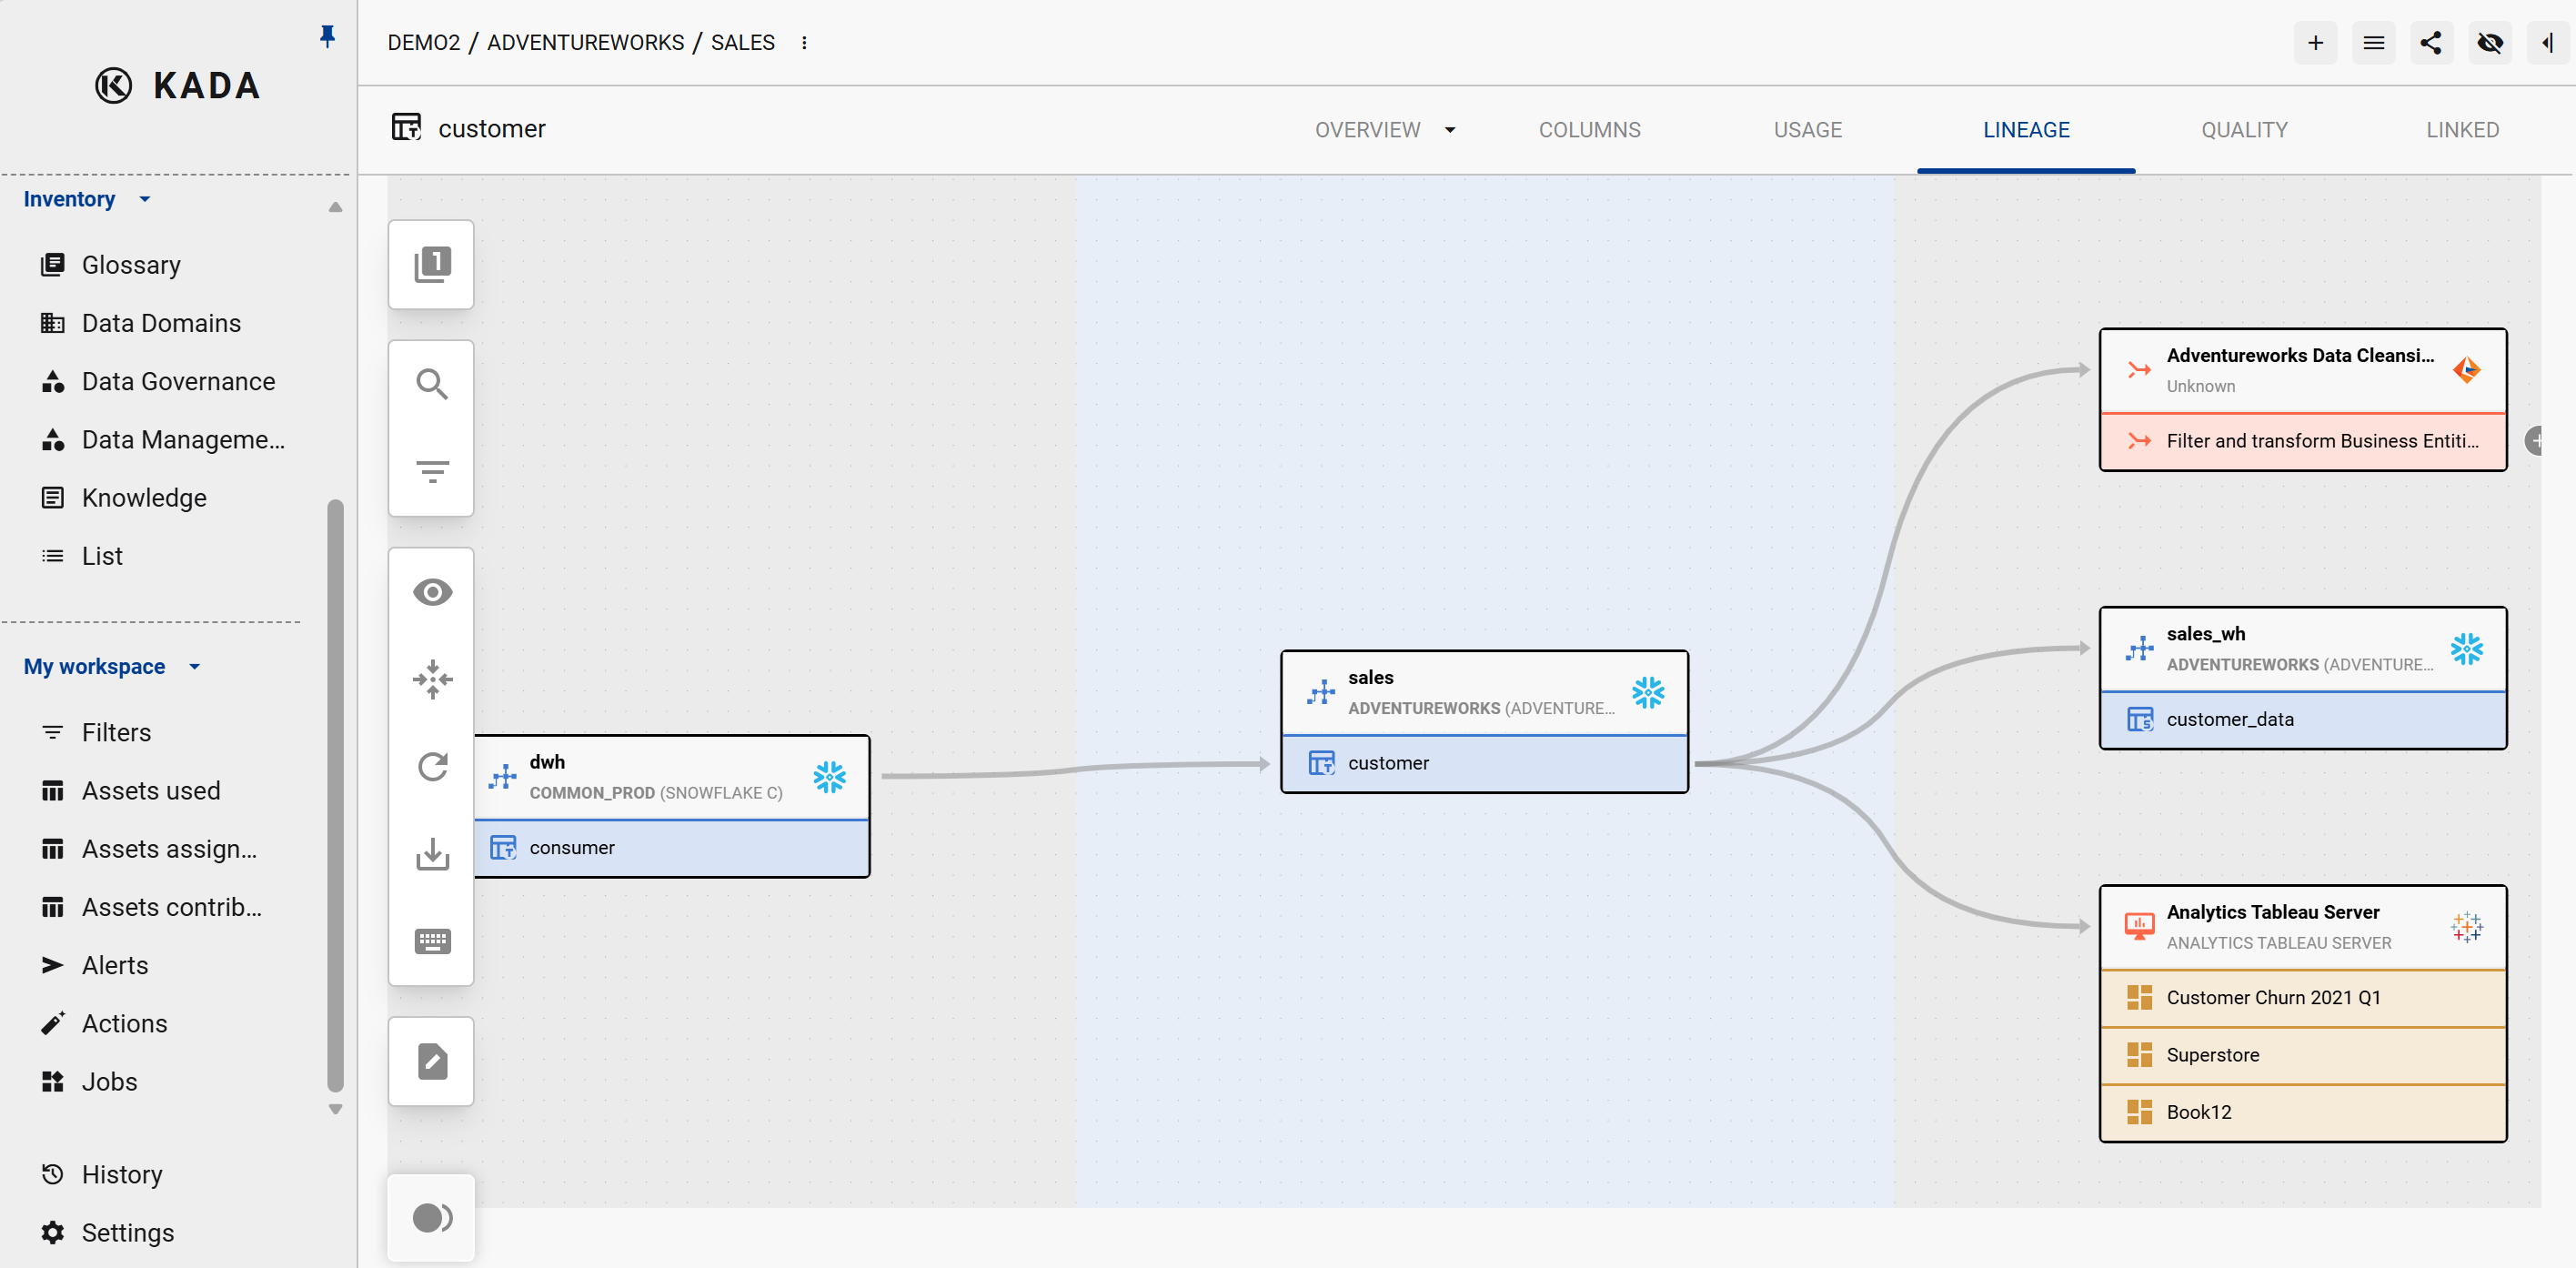Screen dimensions: 2576x1268
Task: Open keyboard shortcuts icon
Action: [432, 940]
